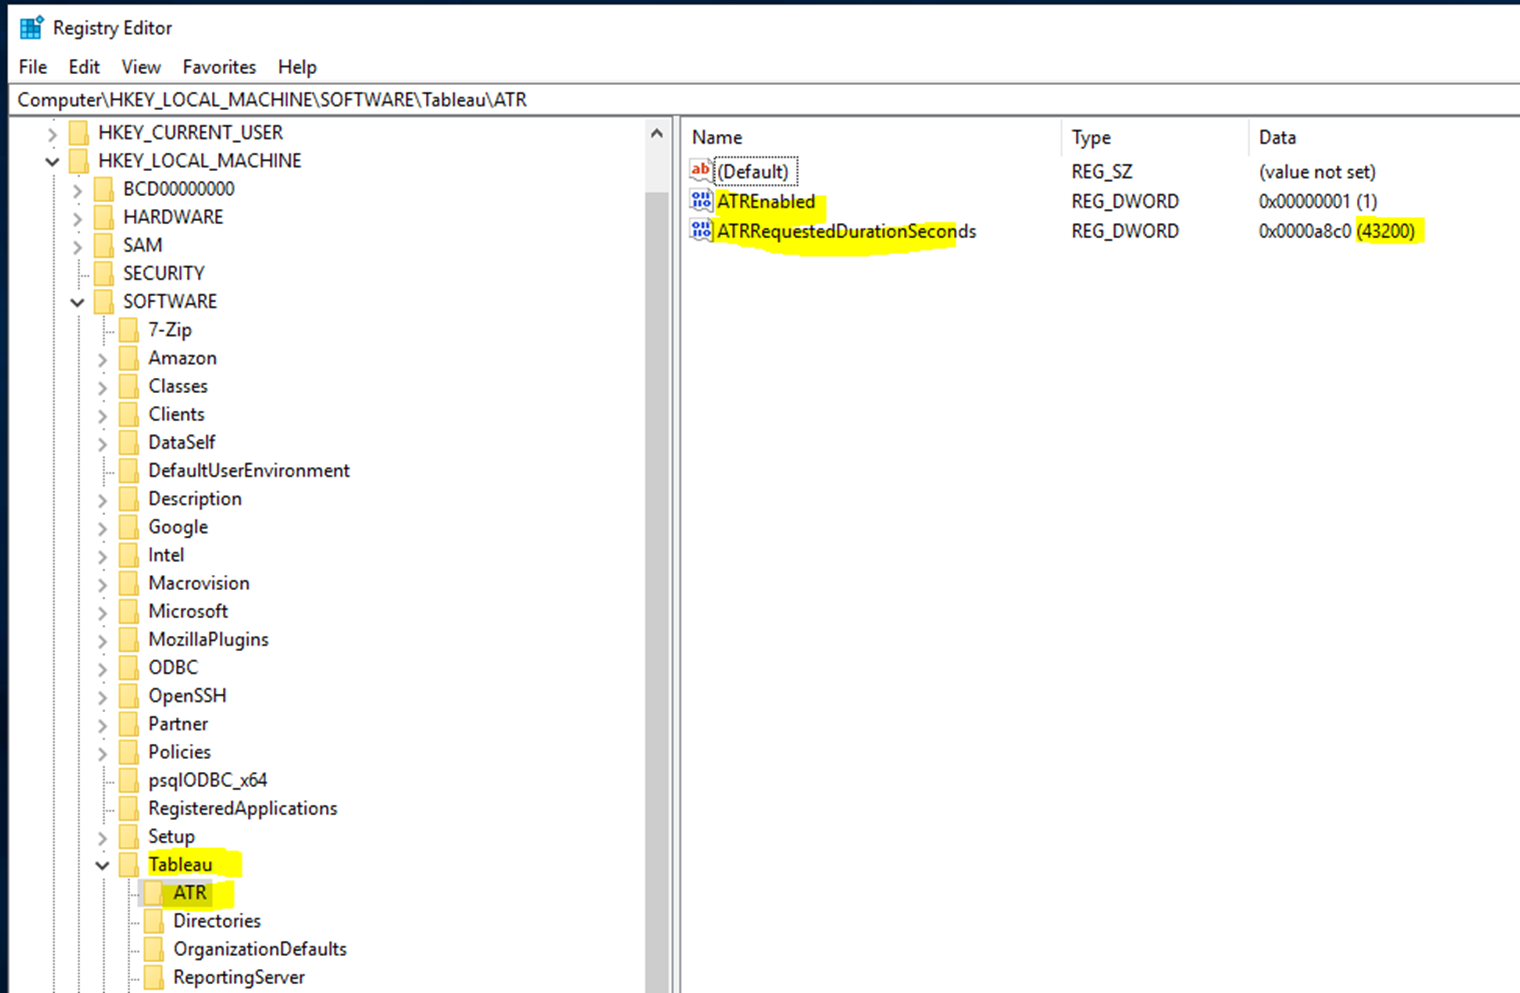This screenshot has height=993, width=1520.
Task: Click the Microsoft folder icon
Action: (131, 611)
